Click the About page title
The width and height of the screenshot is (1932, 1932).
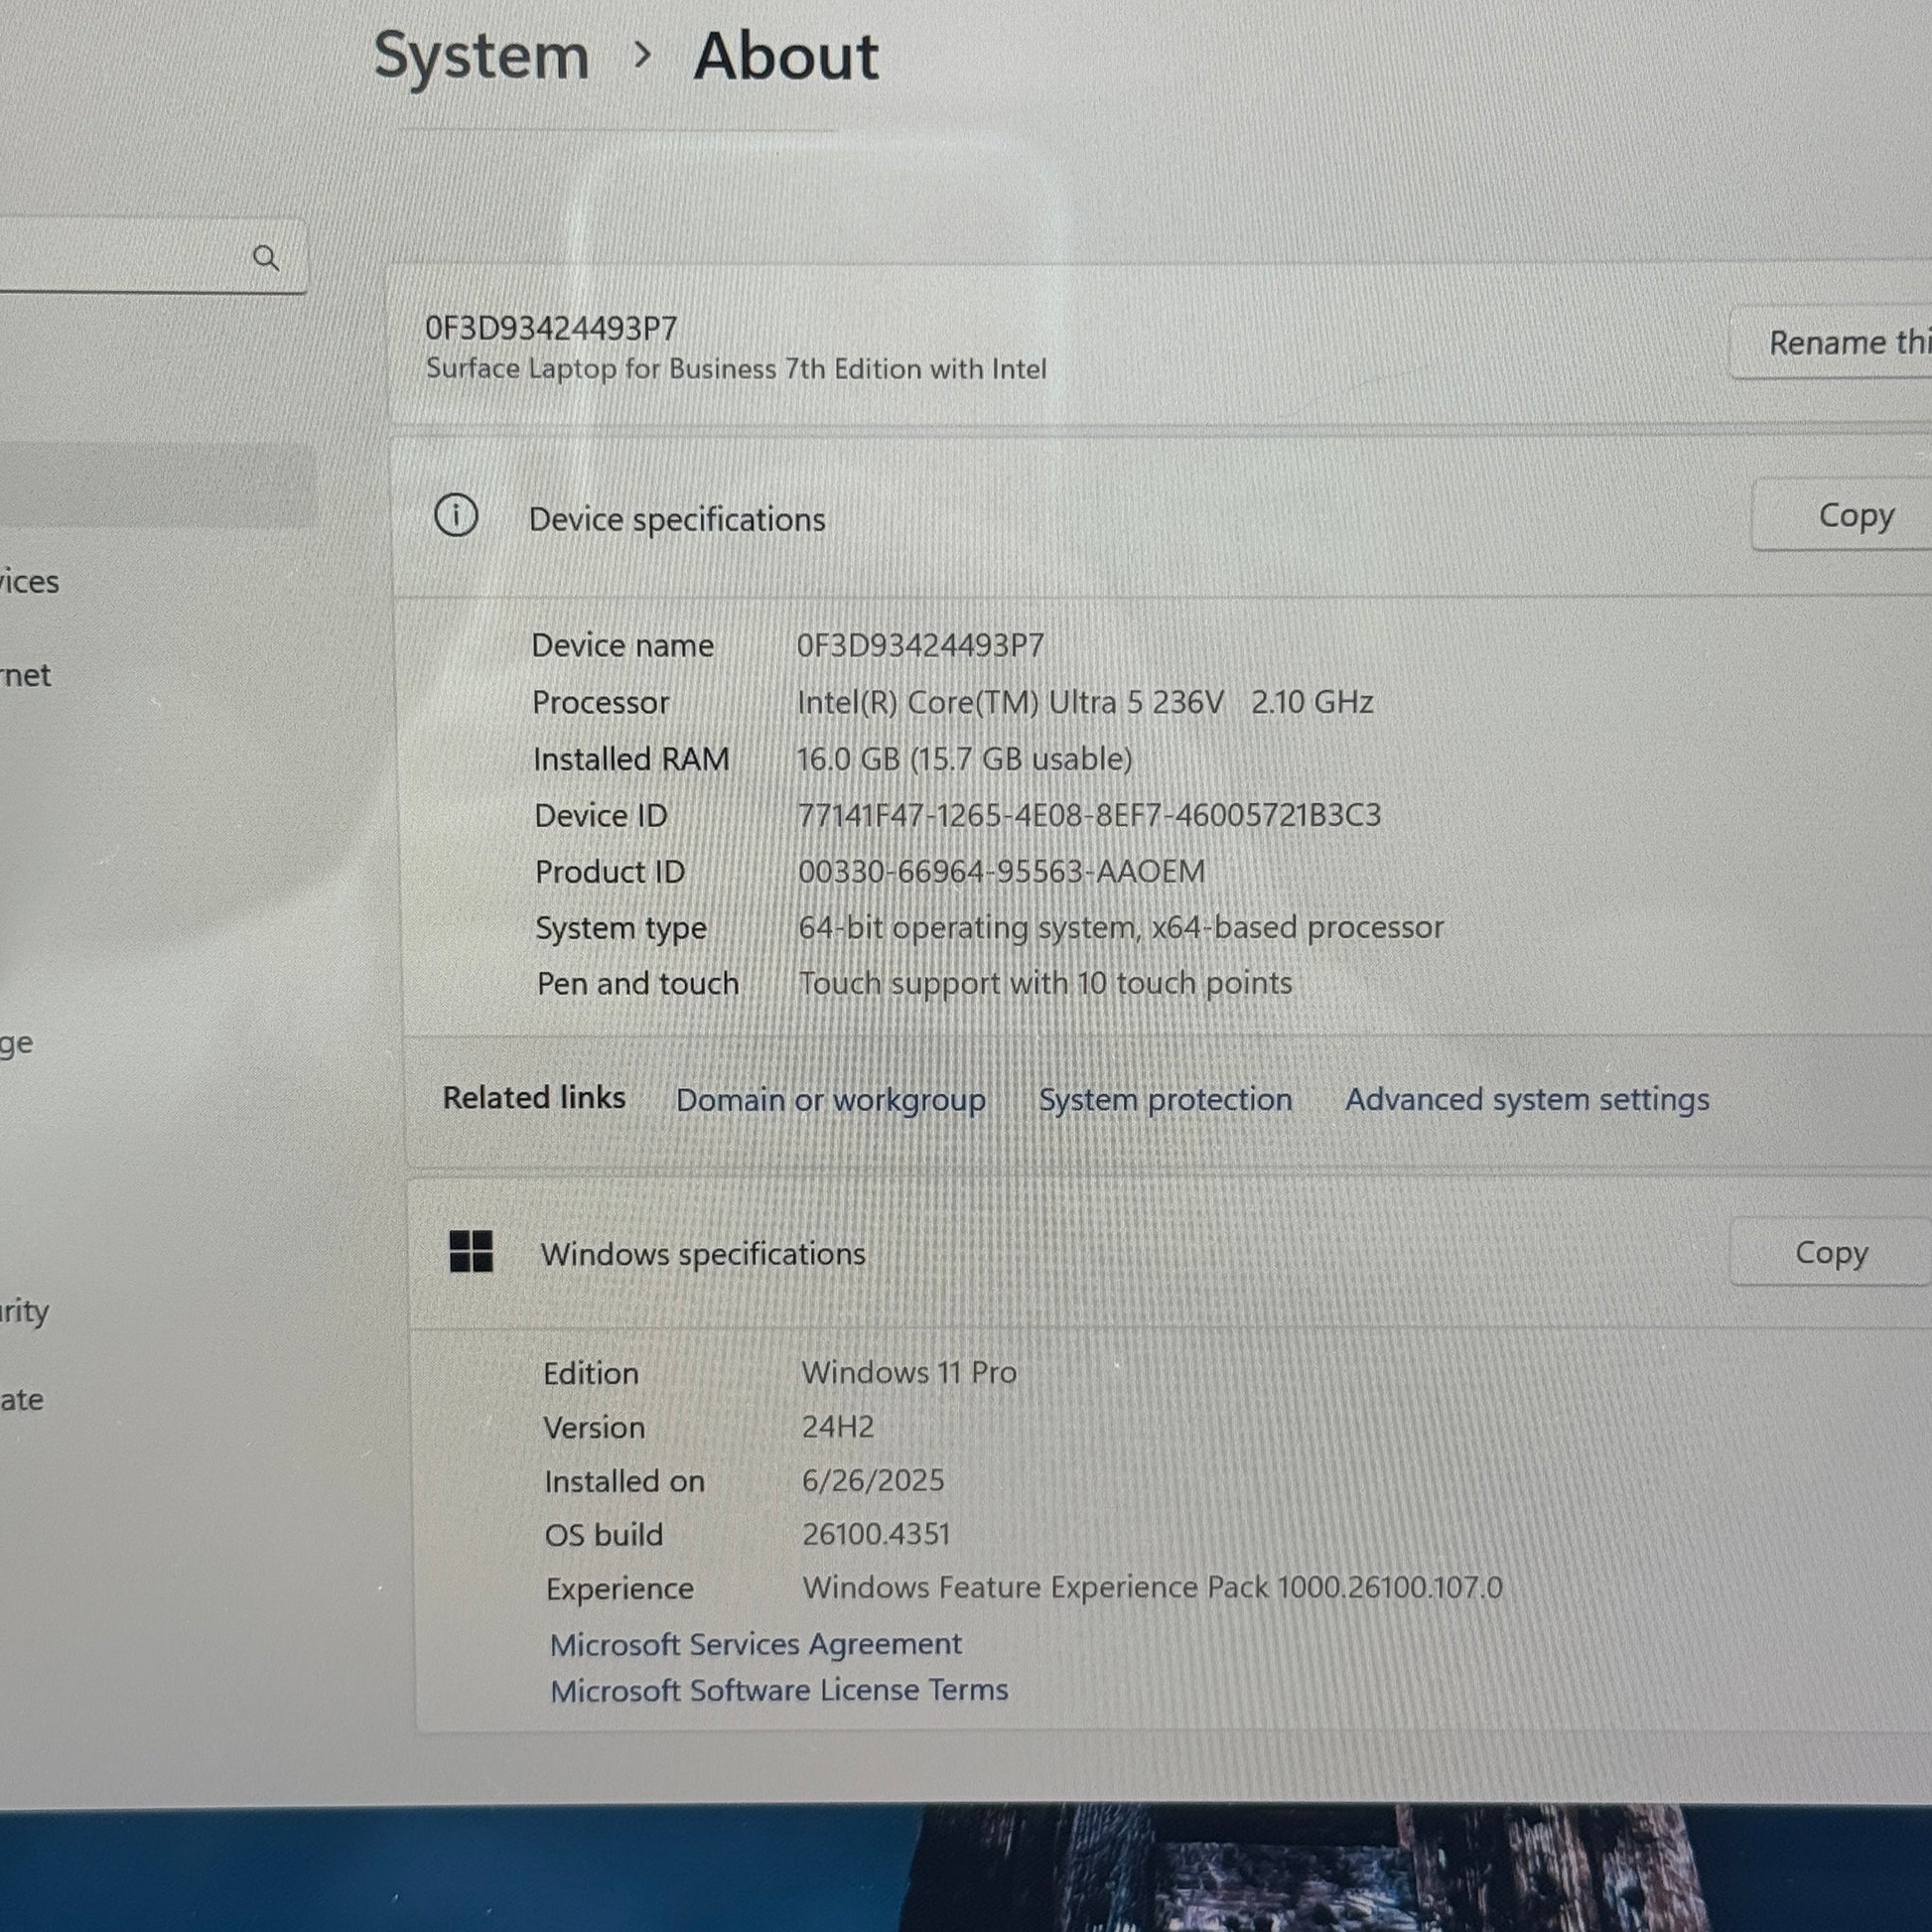tap(786, 56)
